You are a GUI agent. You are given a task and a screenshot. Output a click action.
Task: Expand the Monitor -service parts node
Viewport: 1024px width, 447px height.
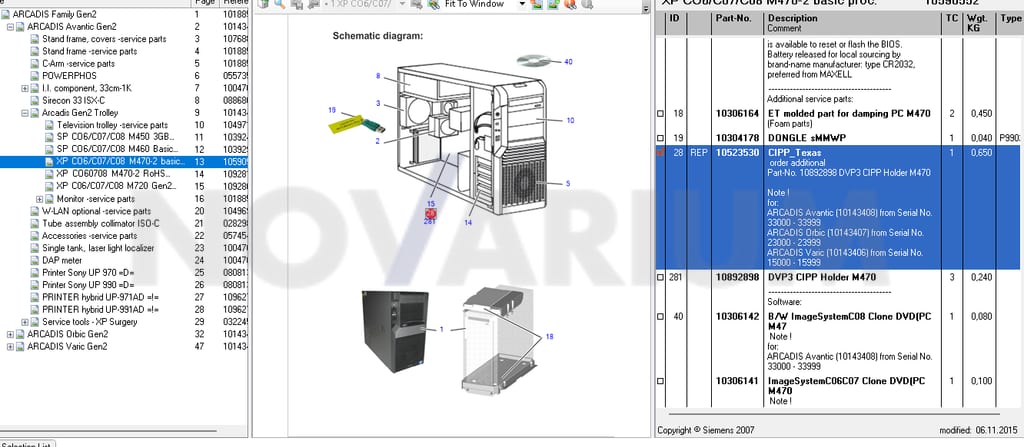[39, 199]
